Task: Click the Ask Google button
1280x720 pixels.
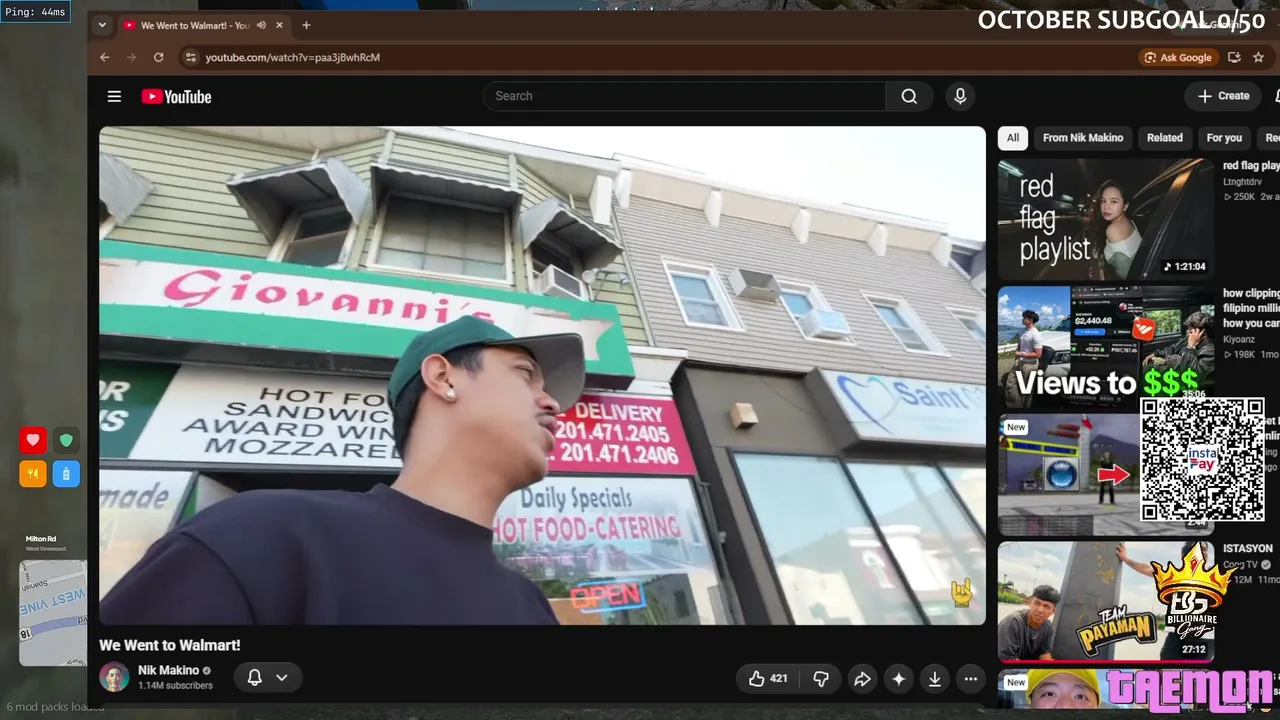Action: [x=1178, y=57]
